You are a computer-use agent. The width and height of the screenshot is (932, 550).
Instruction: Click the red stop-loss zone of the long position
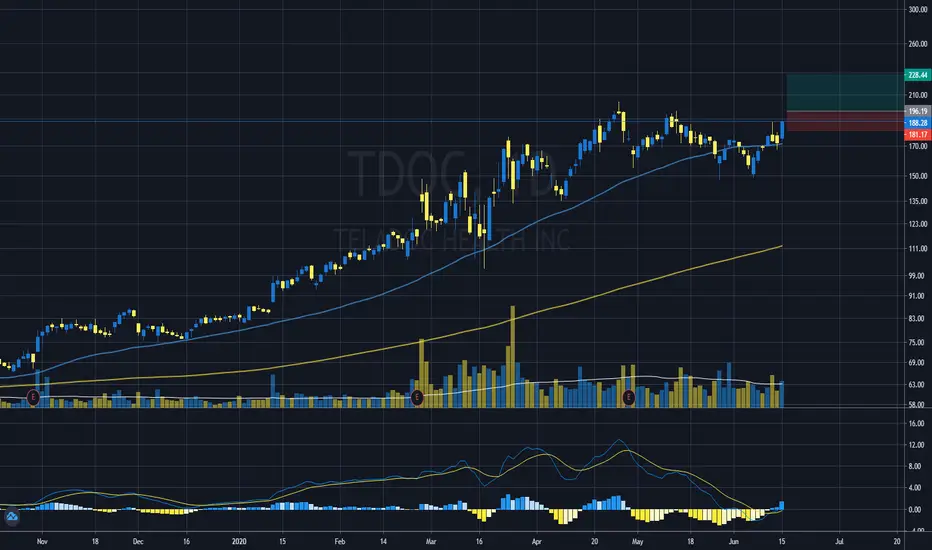point(845,121)
